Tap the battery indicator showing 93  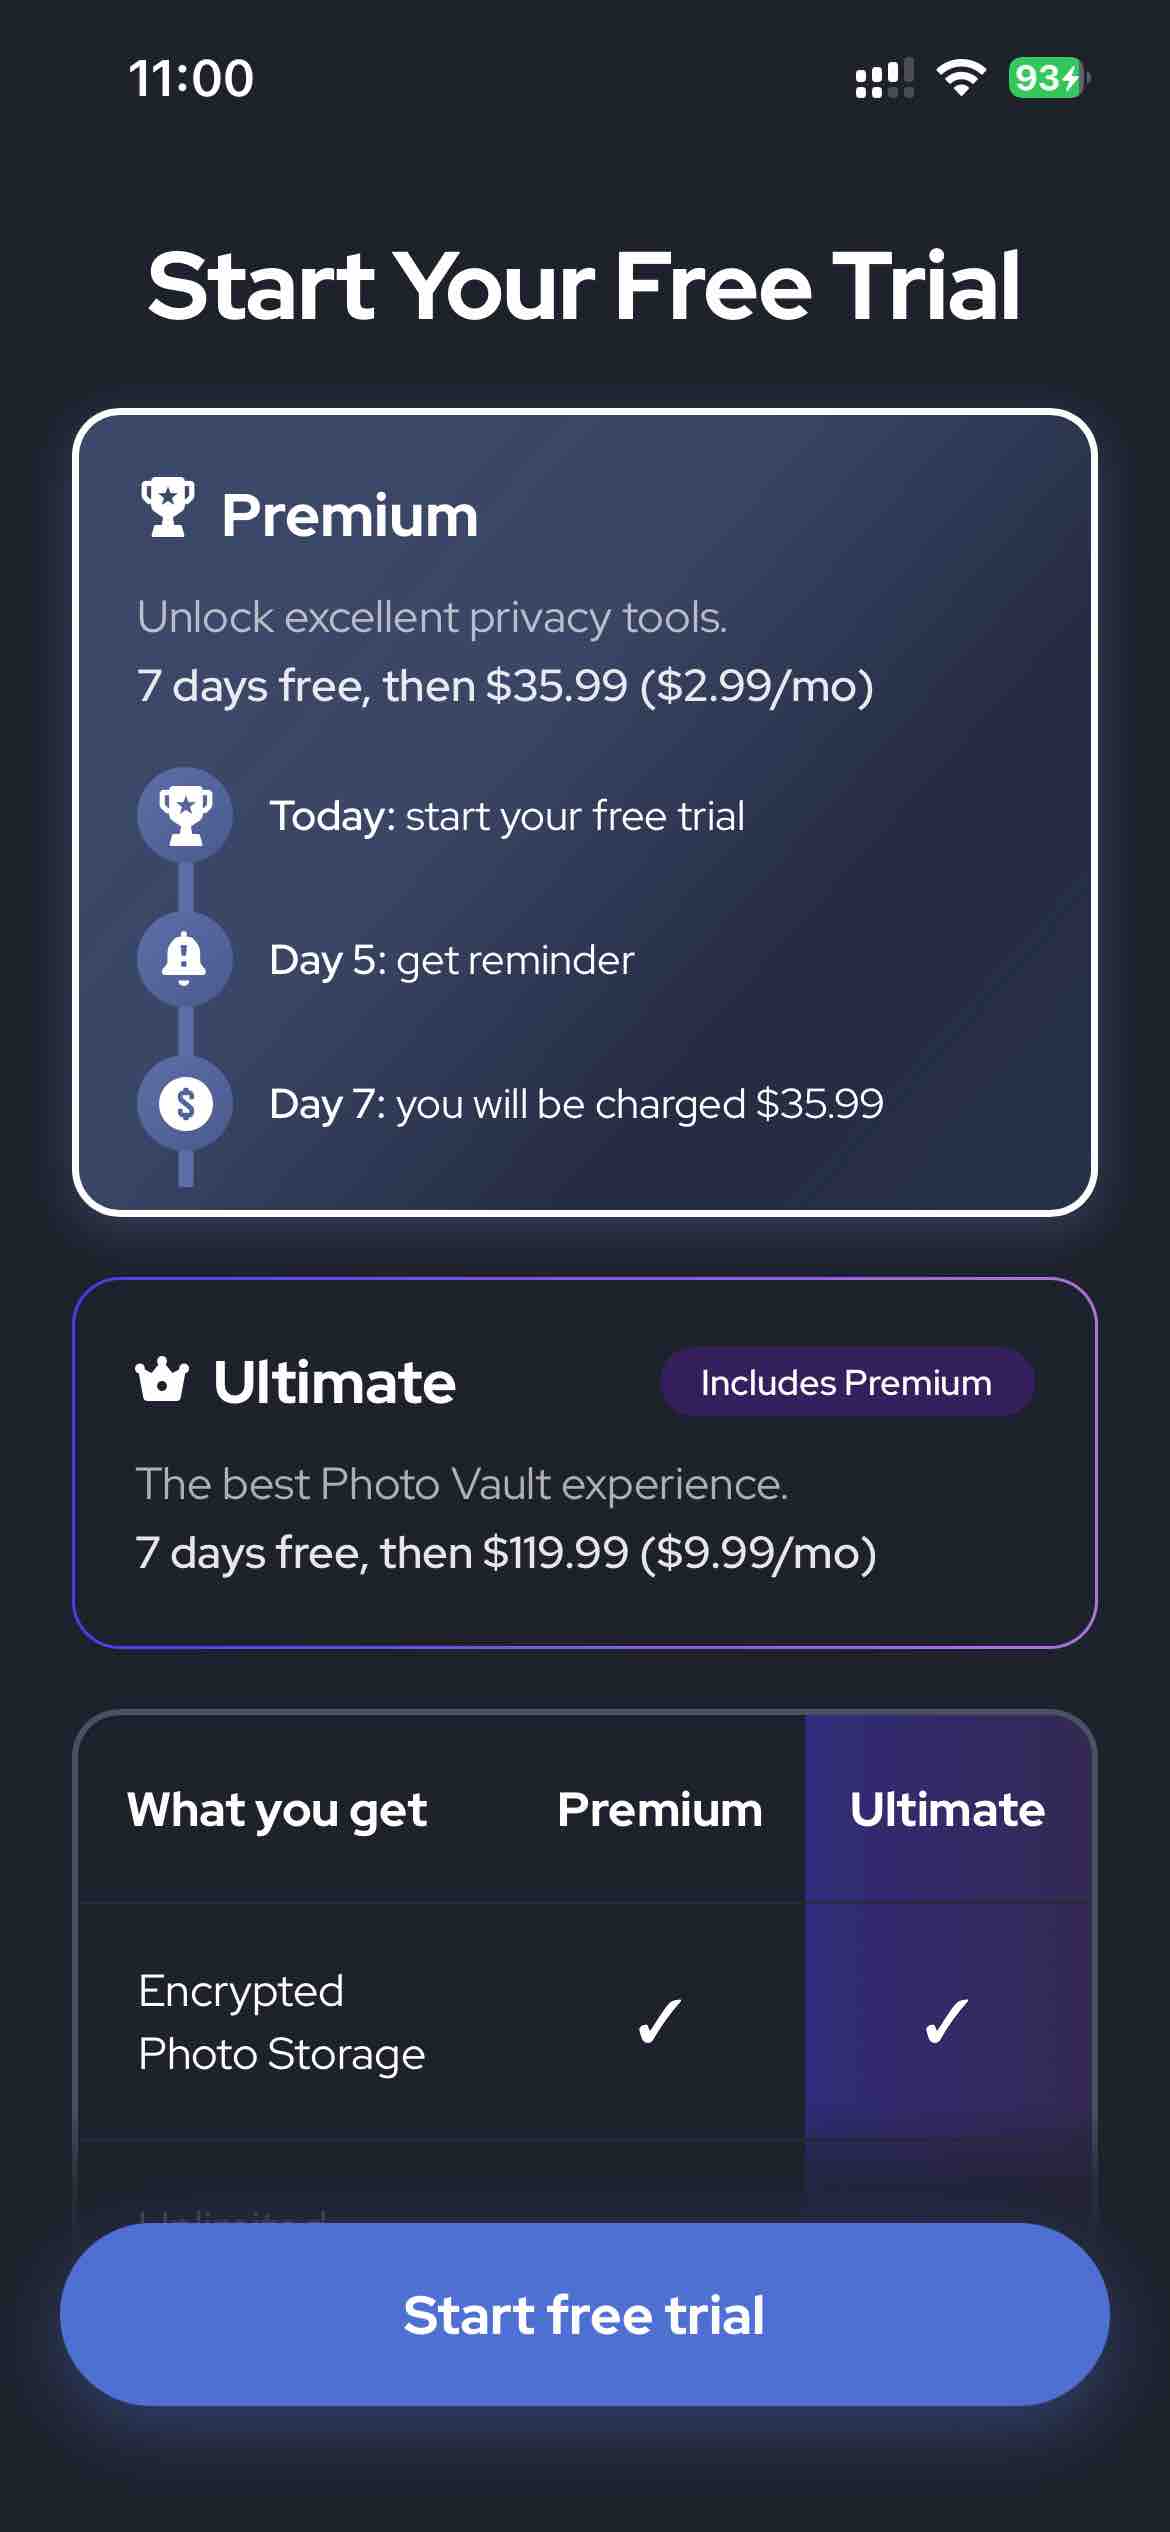pos(1047,78)
